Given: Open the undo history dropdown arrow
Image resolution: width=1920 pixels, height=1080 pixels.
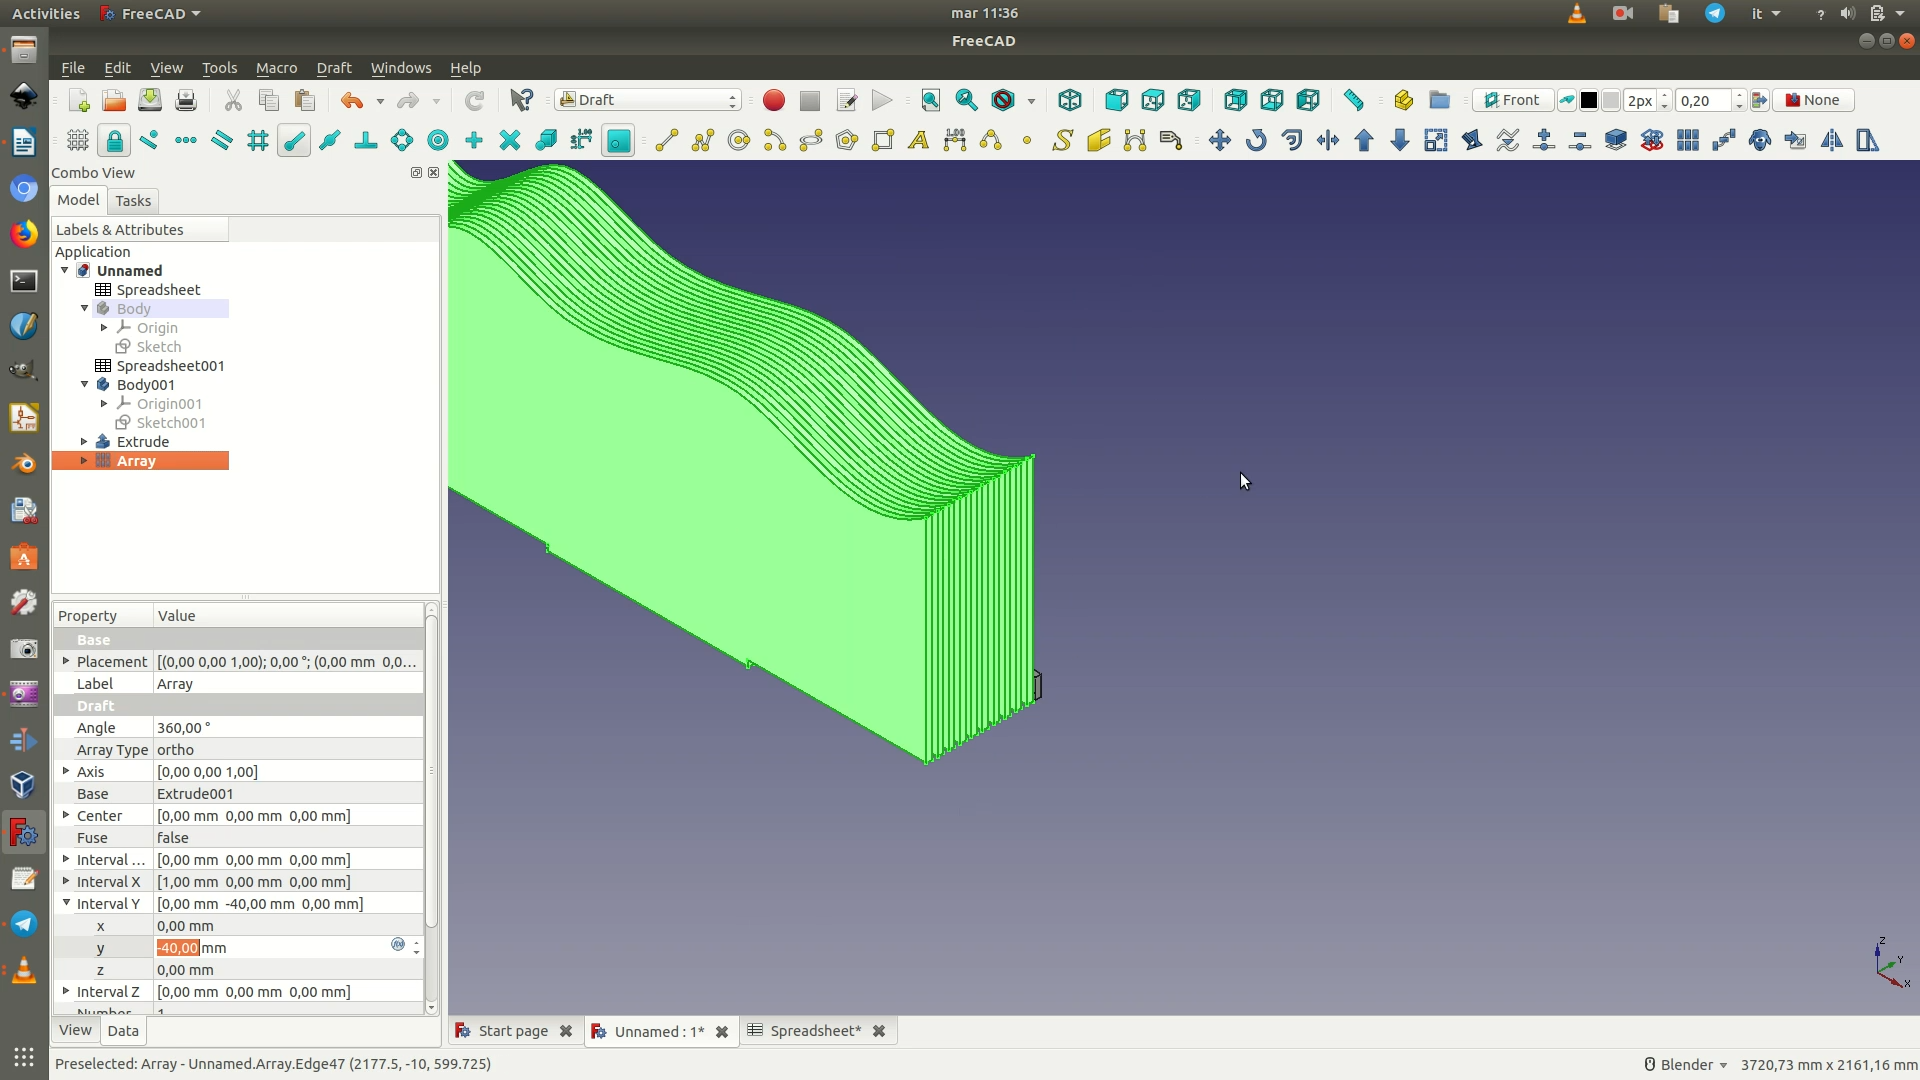Looking at the screenshot, I should pyautogui.click(x=380, y=101).
